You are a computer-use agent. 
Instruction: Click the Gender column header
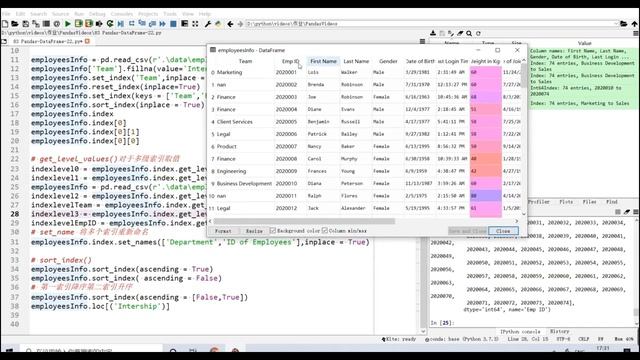388,61
